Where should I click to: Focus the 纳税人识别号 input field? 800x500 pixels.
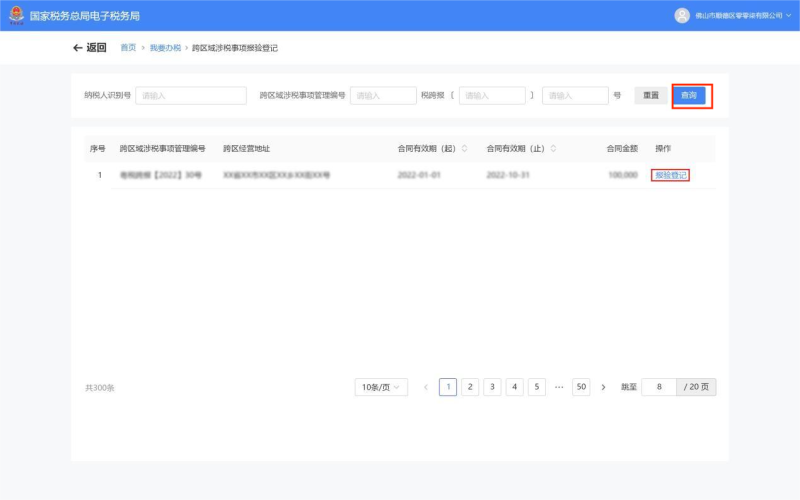(191, 95)
